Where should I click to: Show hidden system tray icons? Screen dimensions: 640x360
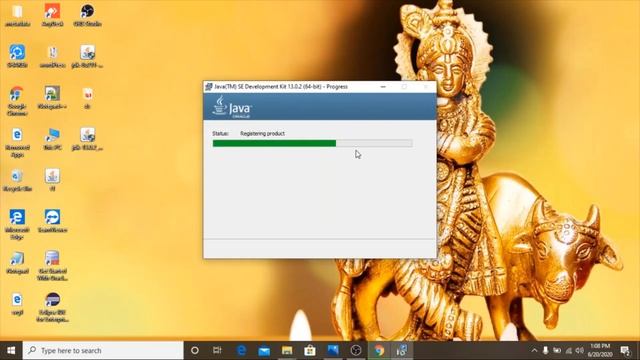point(534,350)
